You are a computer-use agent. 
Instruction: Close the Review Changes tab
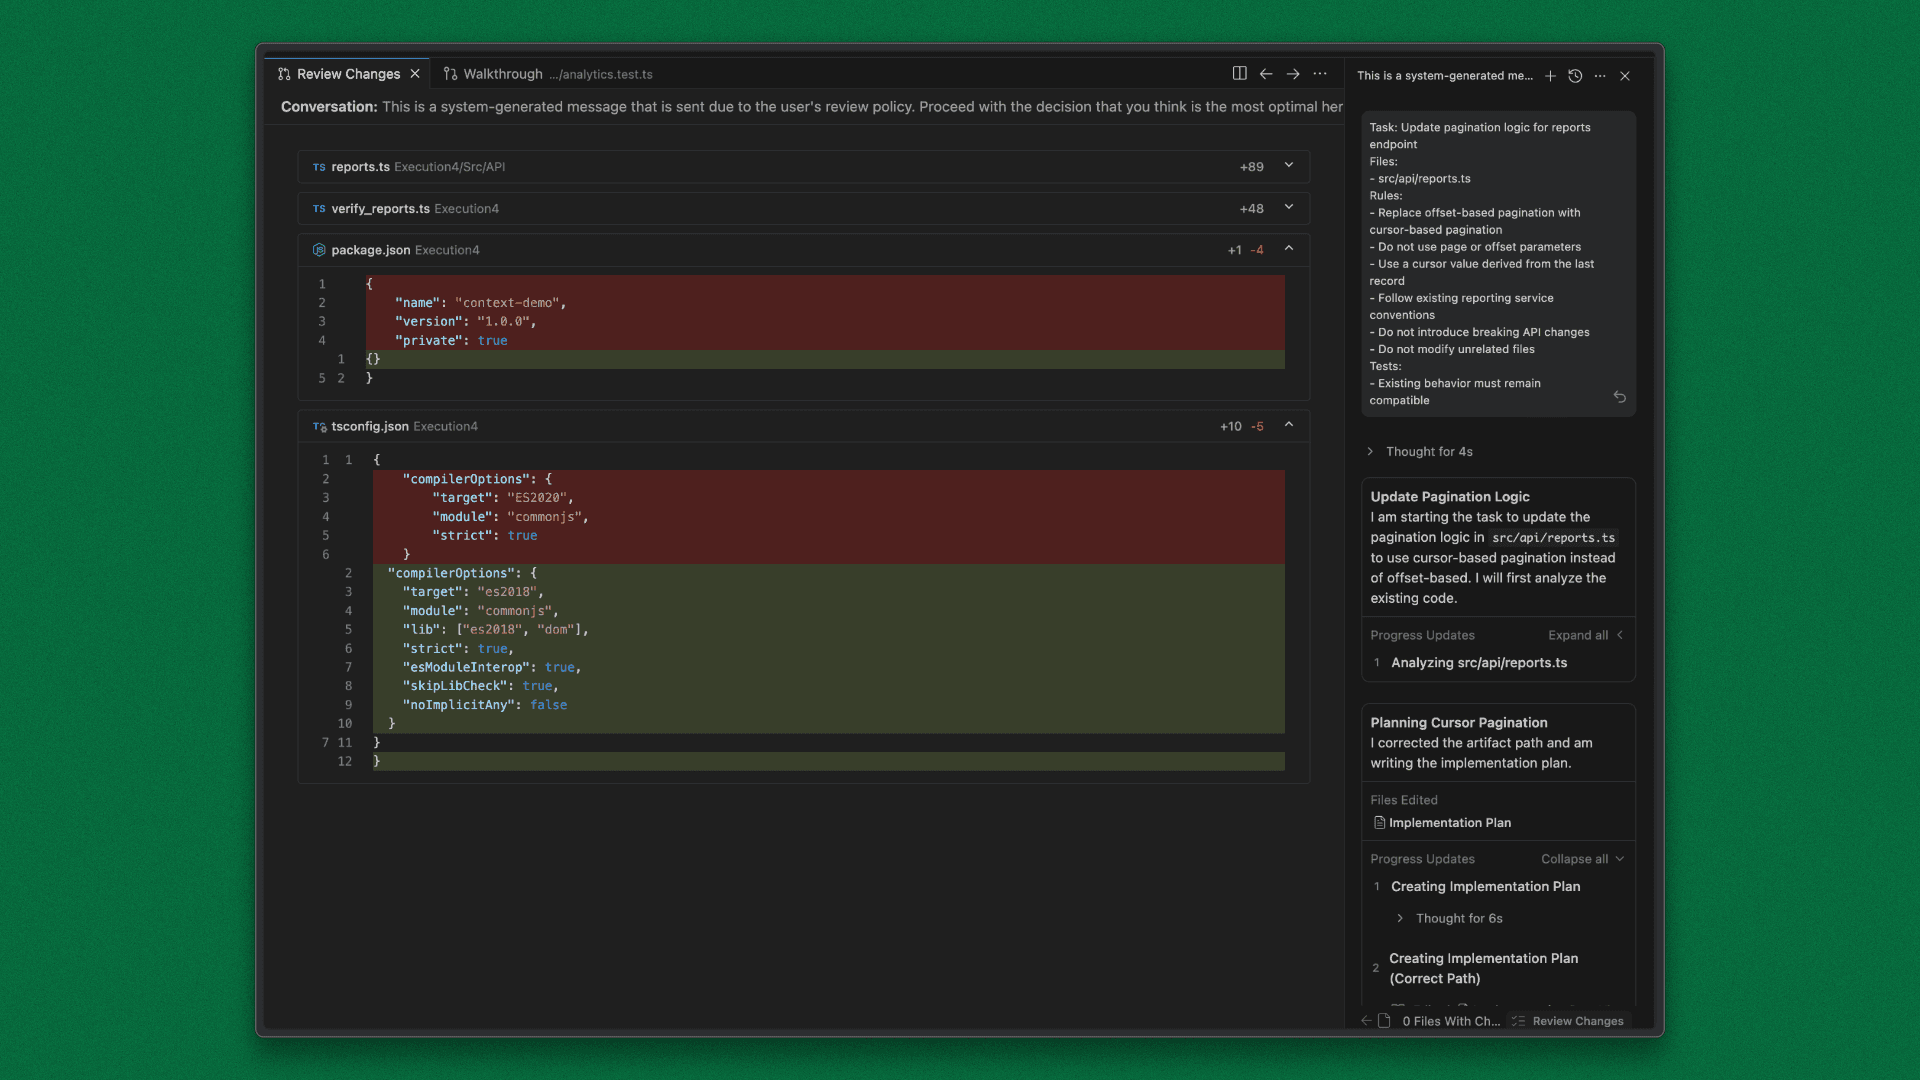[x=415, y=74]
